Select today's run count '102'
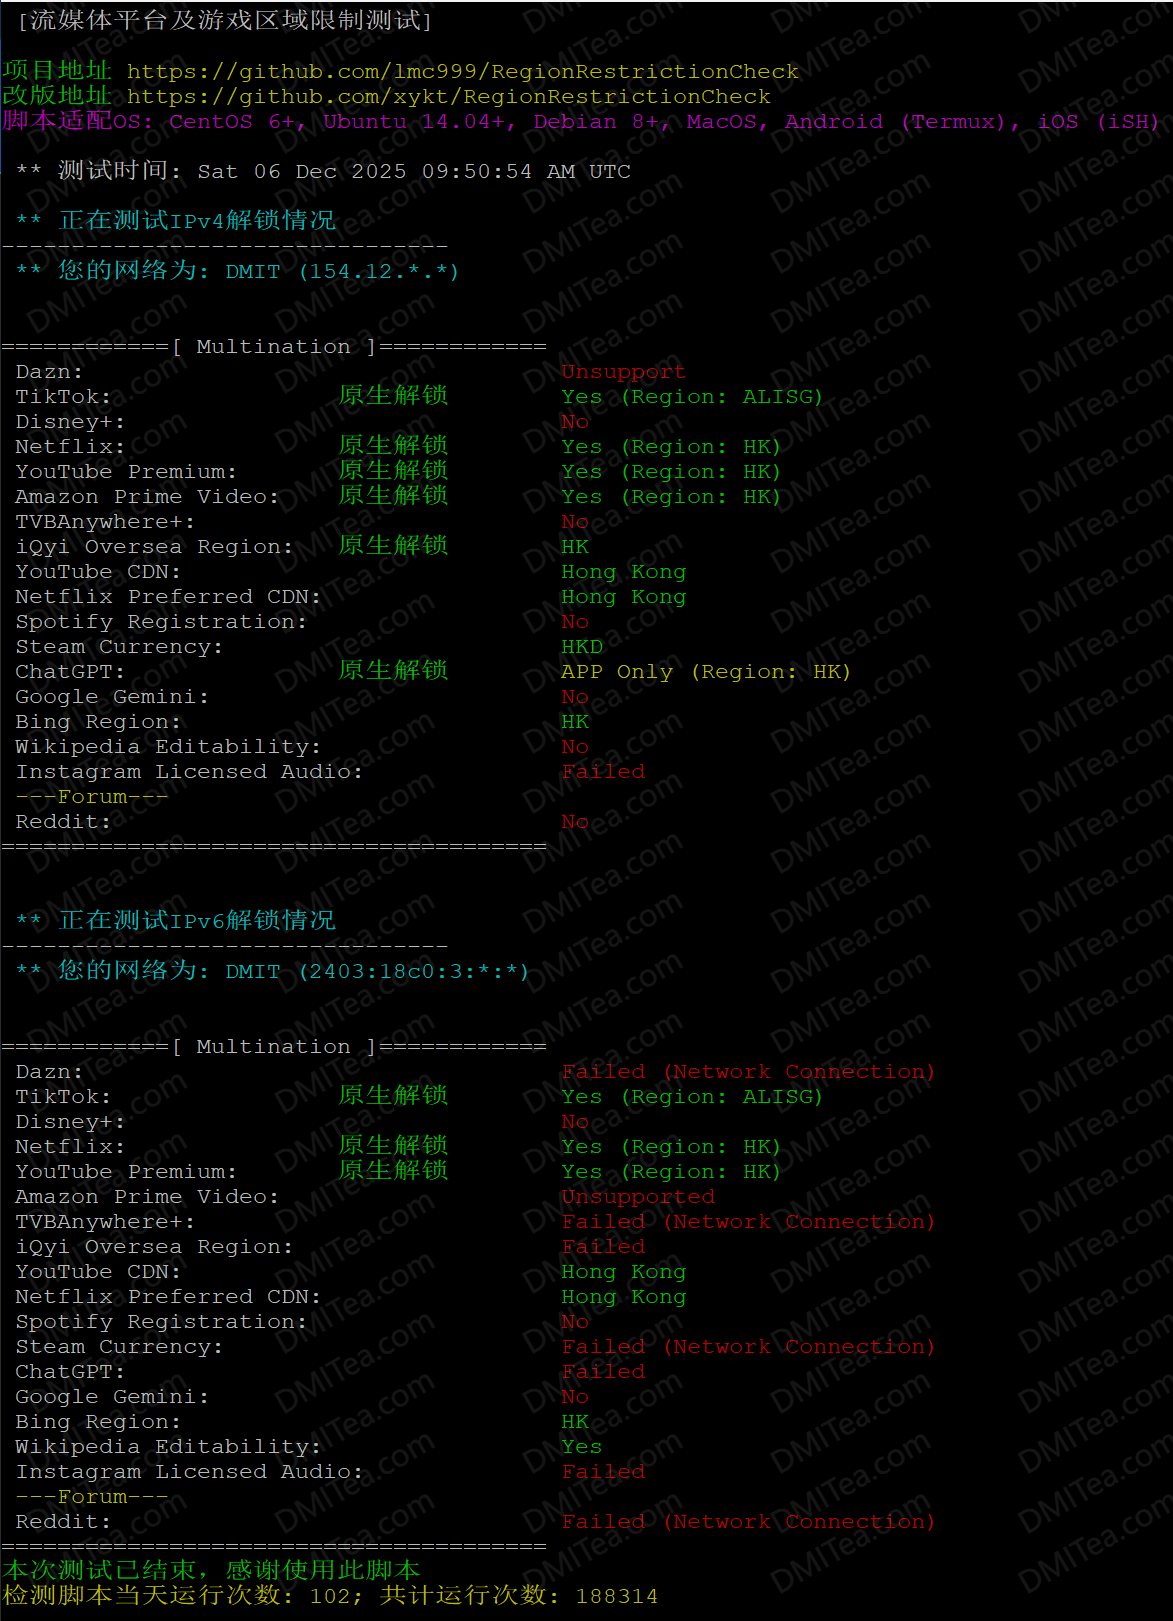The image size is (1173, 1621). pos(329,1596)
